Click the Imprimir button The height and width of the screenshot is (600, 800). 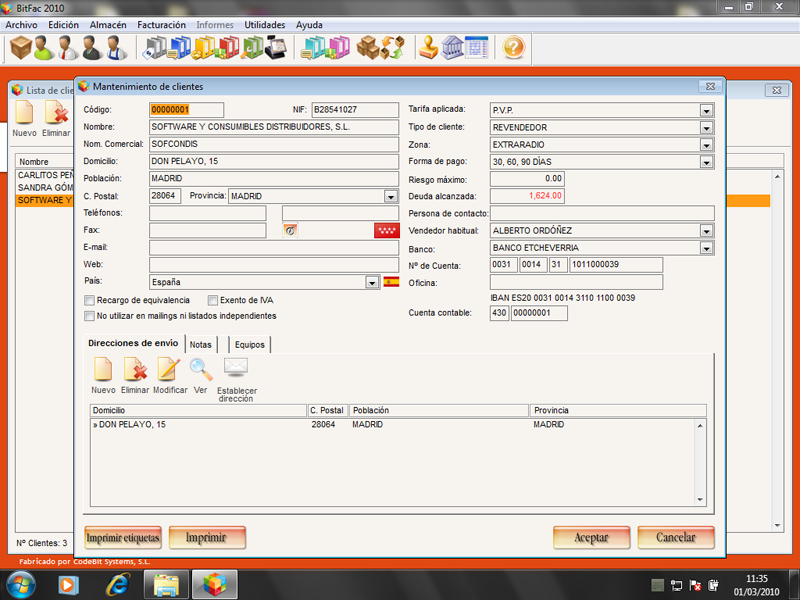(x=207, y=538)
